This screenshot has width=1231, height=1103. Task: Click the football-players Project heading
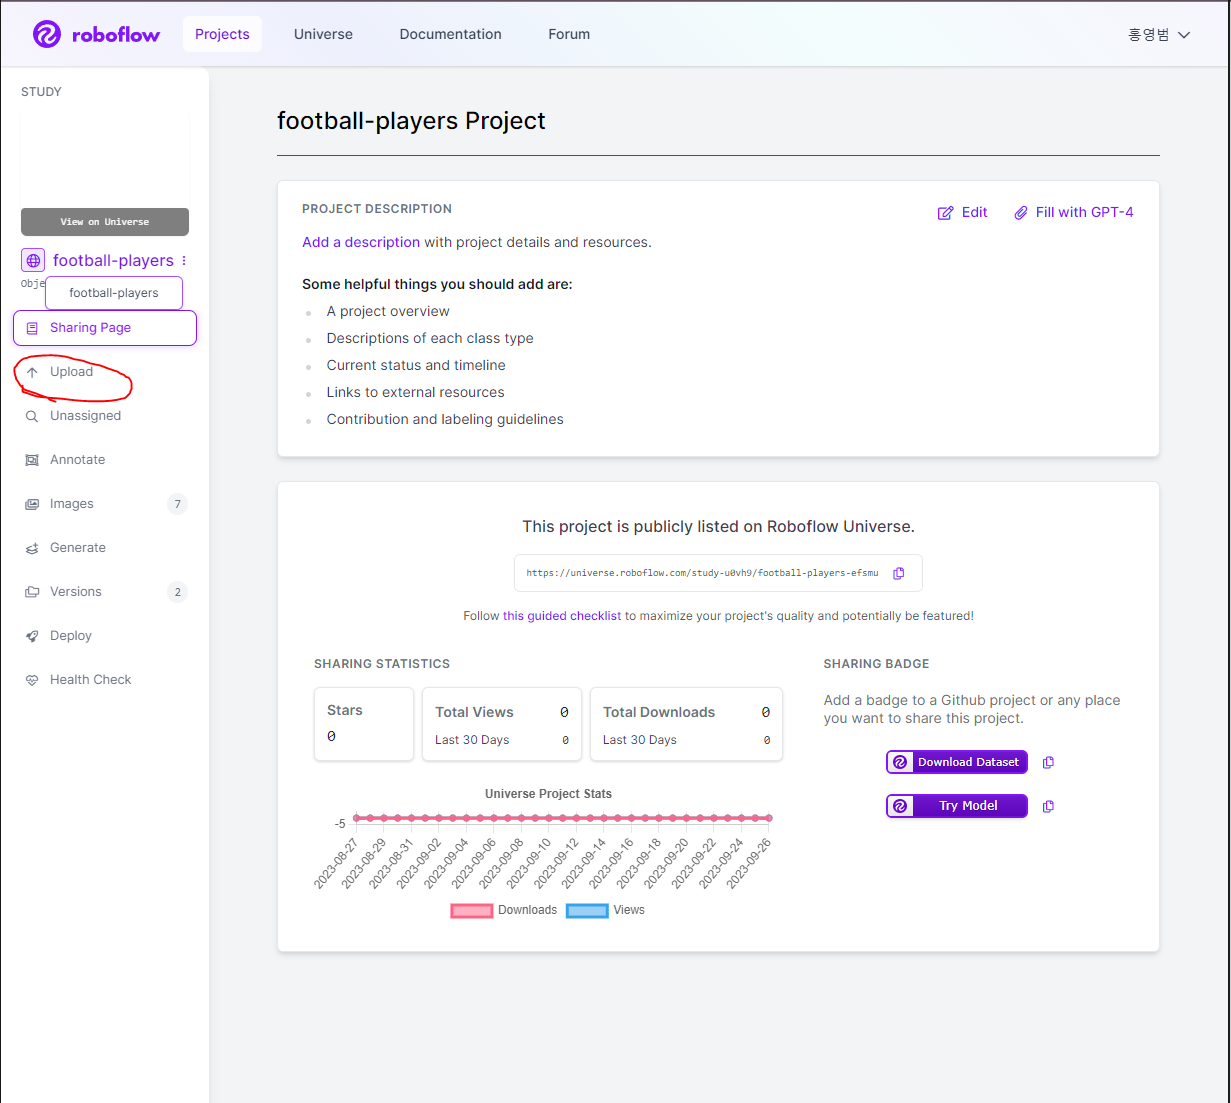411,121
